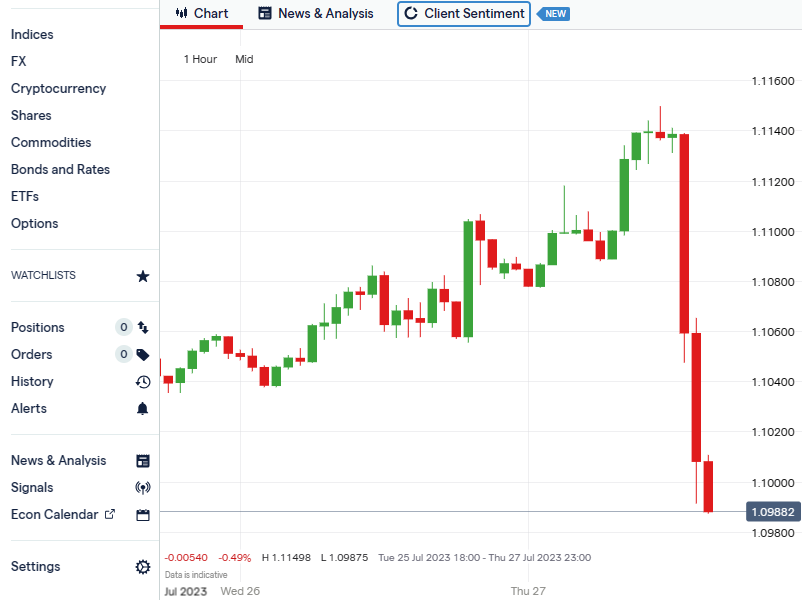Screen dimensions: 802x600
Task: Open the History clock icon
Action: [143, 382]
